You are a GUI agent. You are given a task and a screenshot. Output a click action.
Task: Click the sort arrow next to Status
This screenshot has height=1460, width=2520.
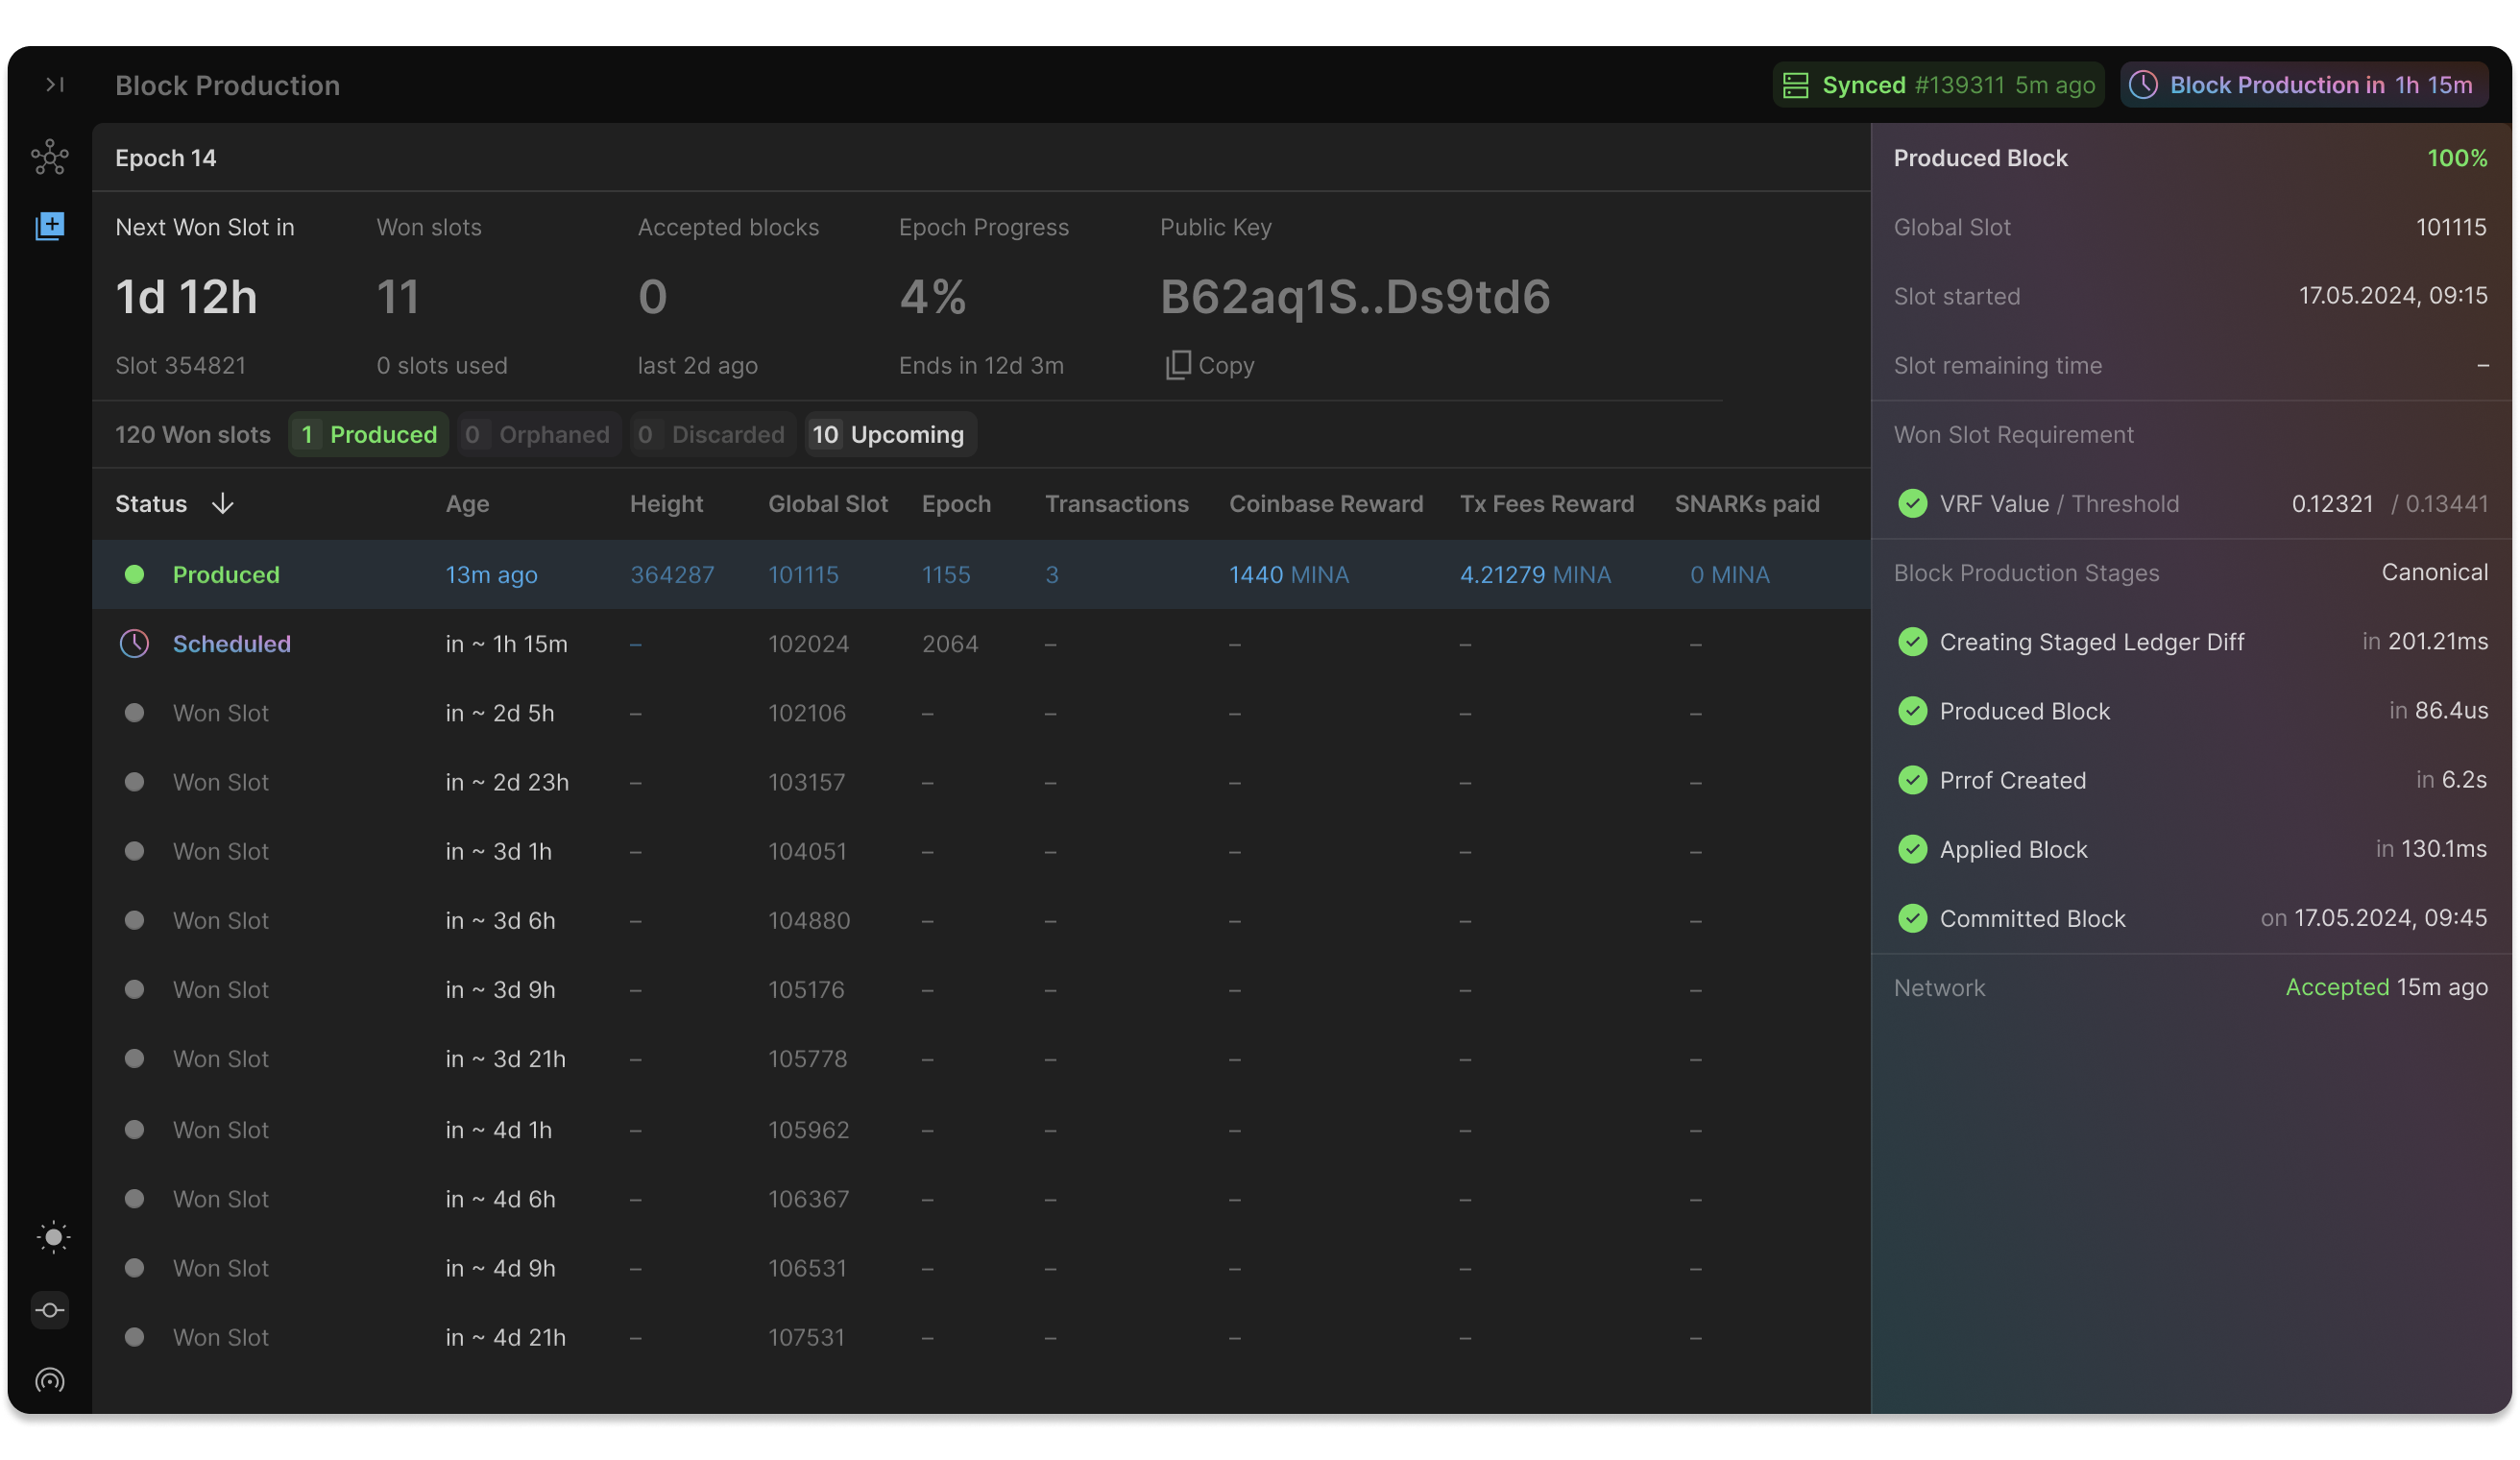(x=222, y=503)
